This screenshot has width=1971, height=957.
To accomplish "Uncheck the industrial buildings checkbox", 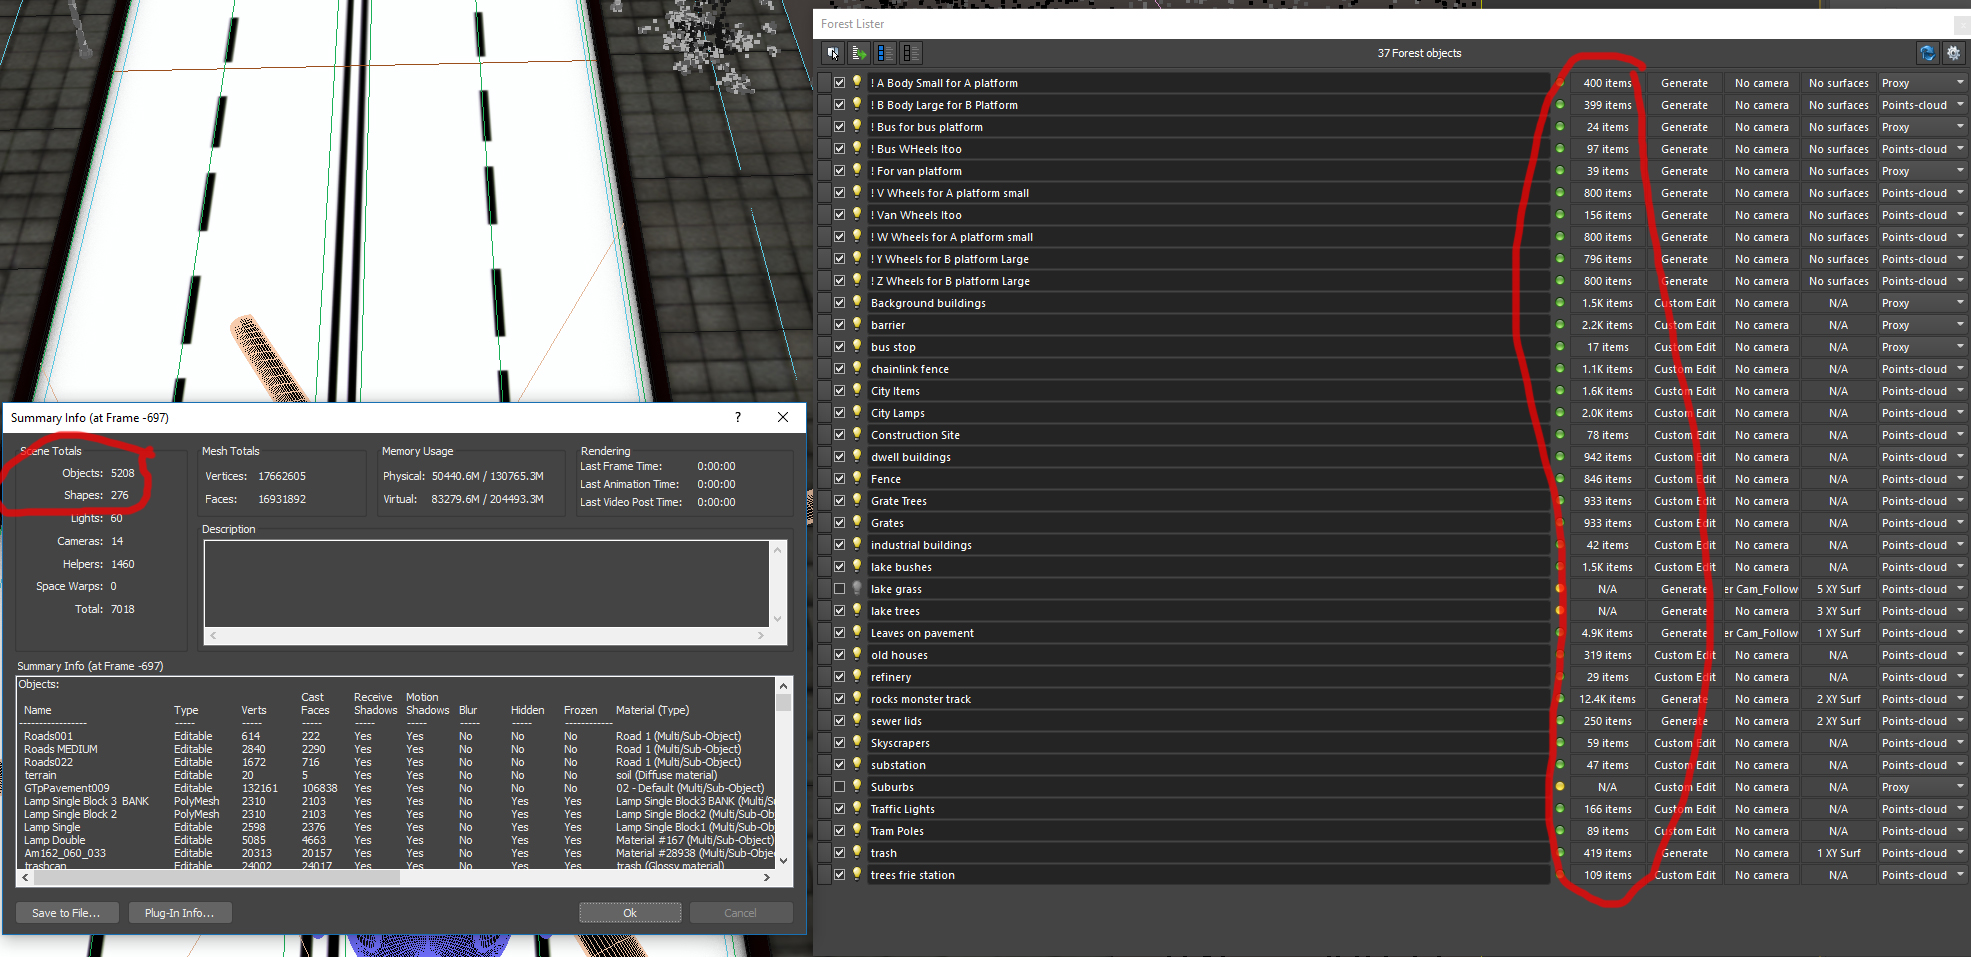I will (839, 545).
